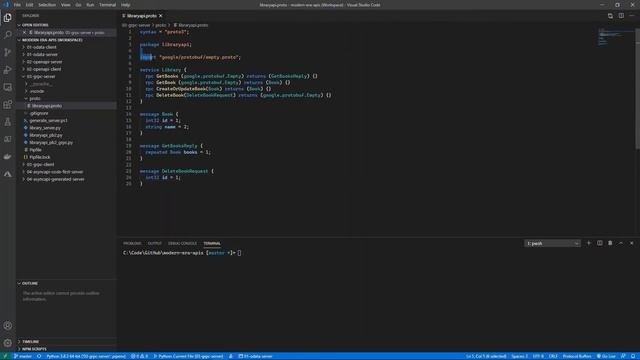Image resolution: width=640 pixels, height=360 pixels.
Task: Open the Remote Explorer view
Action: (7, 87)
